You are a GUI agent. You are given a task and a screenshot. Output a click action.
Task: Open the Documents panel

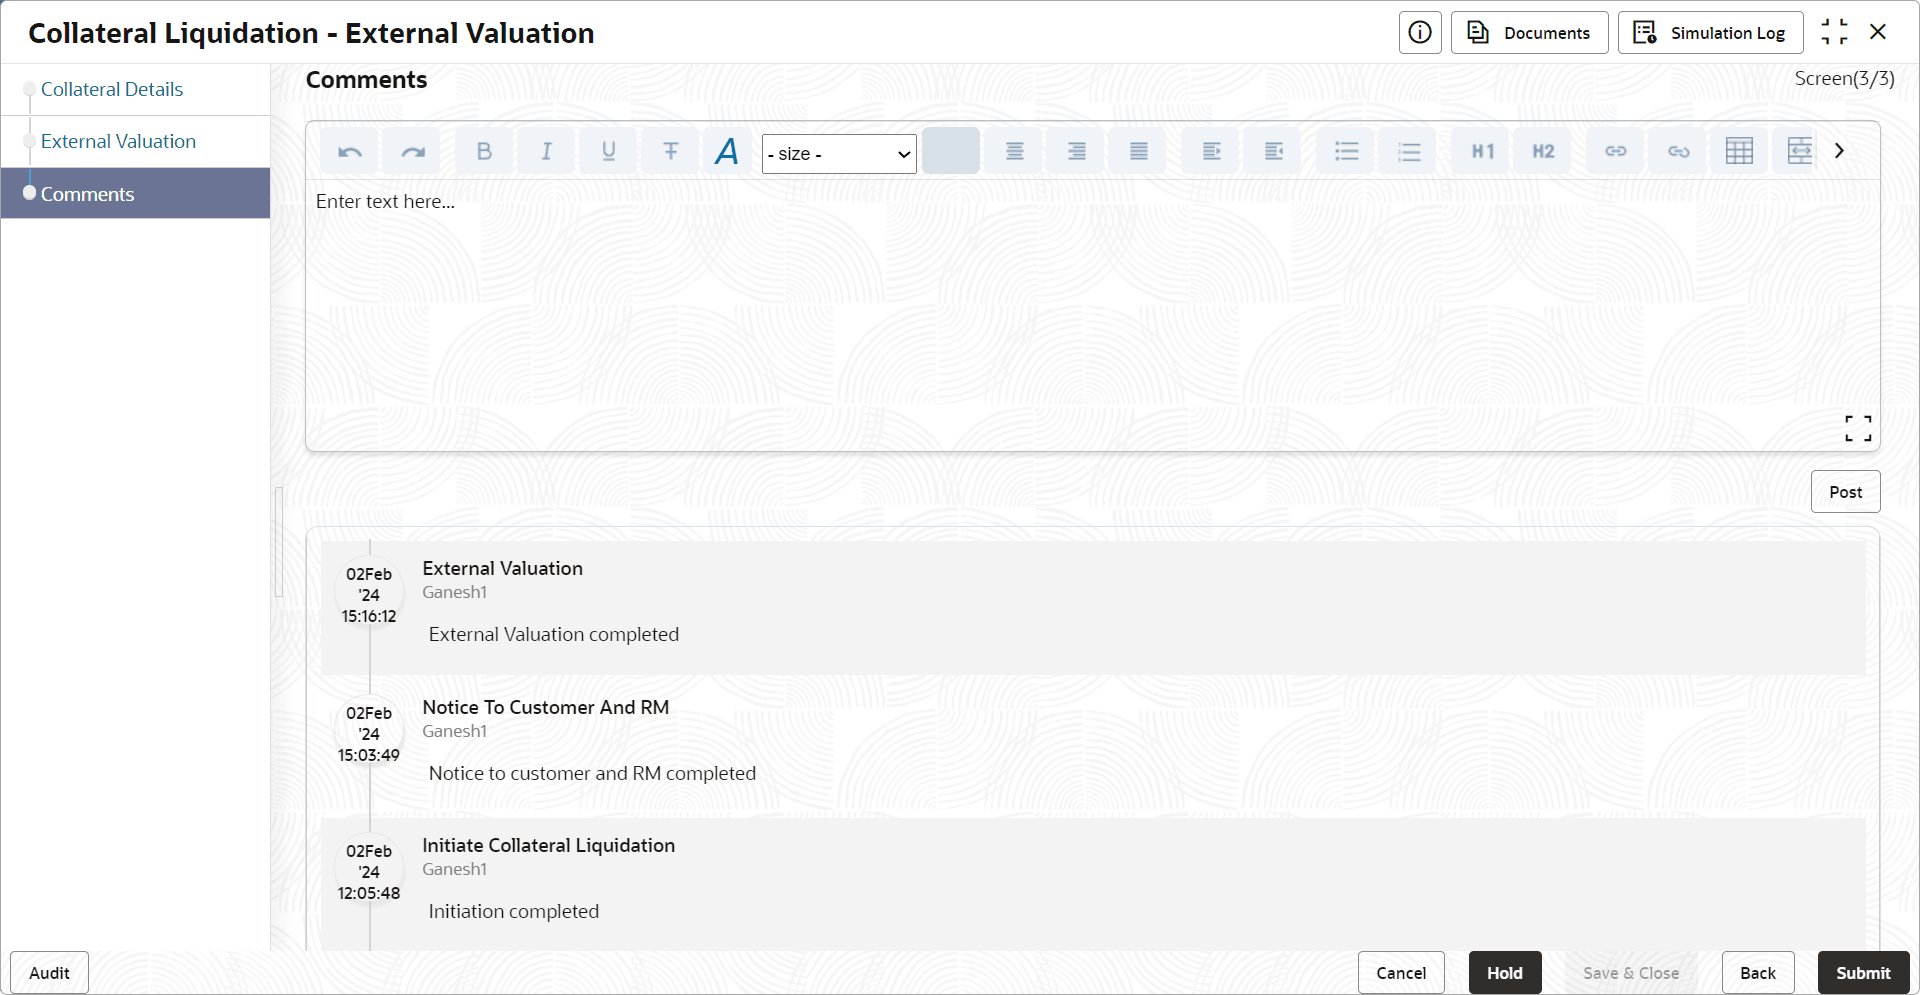tap(1529, 33)
